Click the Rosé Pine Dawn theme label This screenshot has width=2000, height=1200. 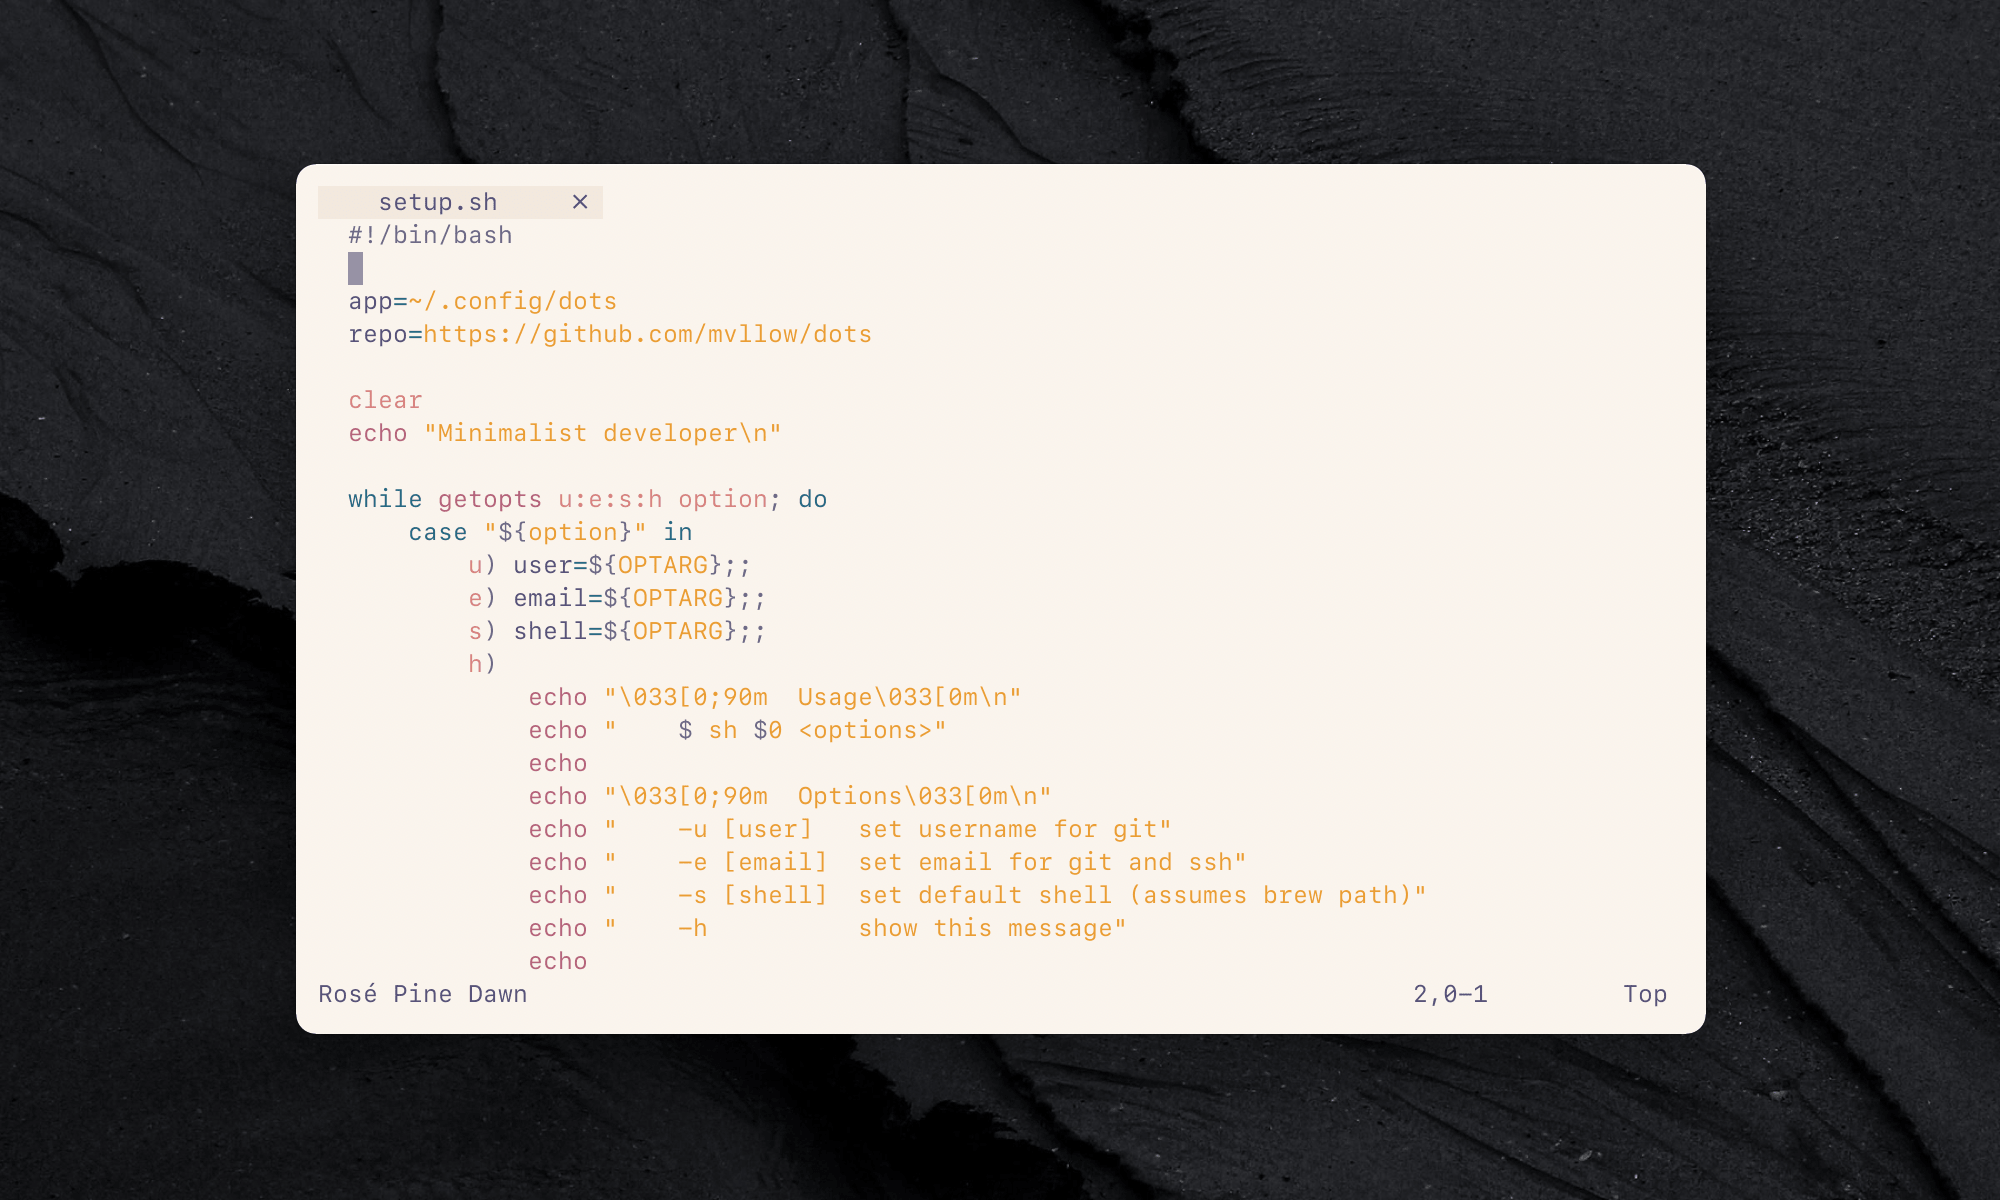point(422,994)
